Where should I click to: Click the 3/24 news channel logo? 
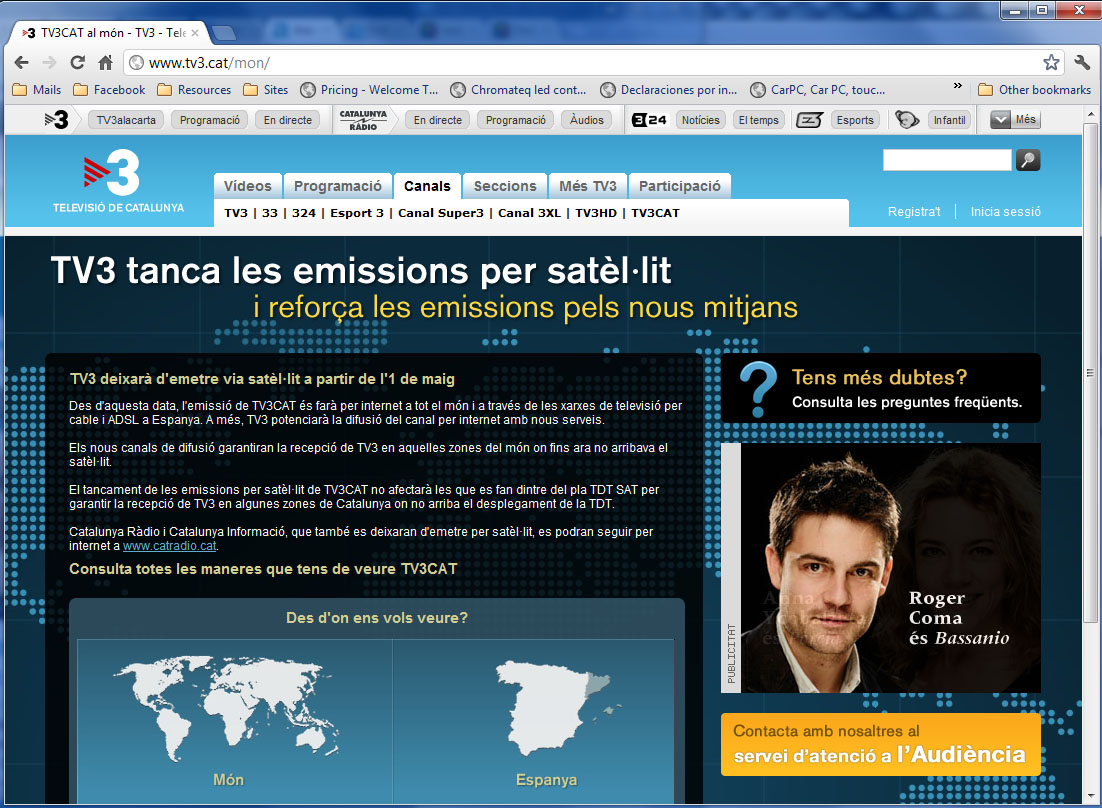[650, 120]
